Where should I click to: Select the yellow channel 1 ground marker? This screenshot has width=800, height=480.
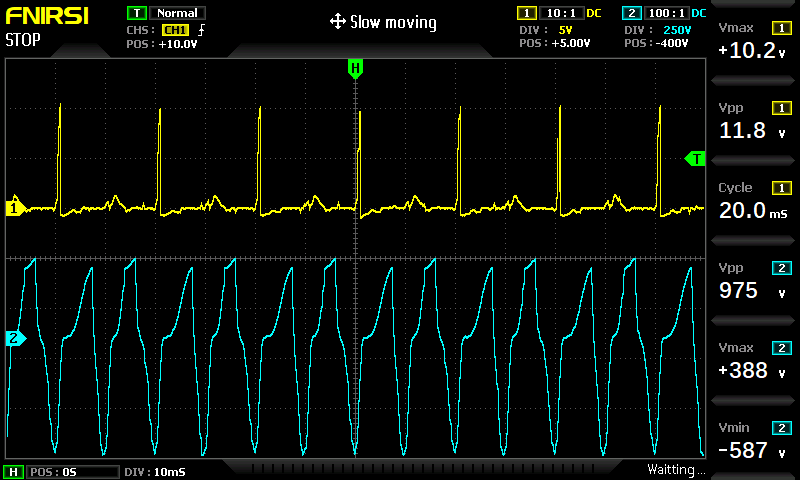tap(14, 208)
